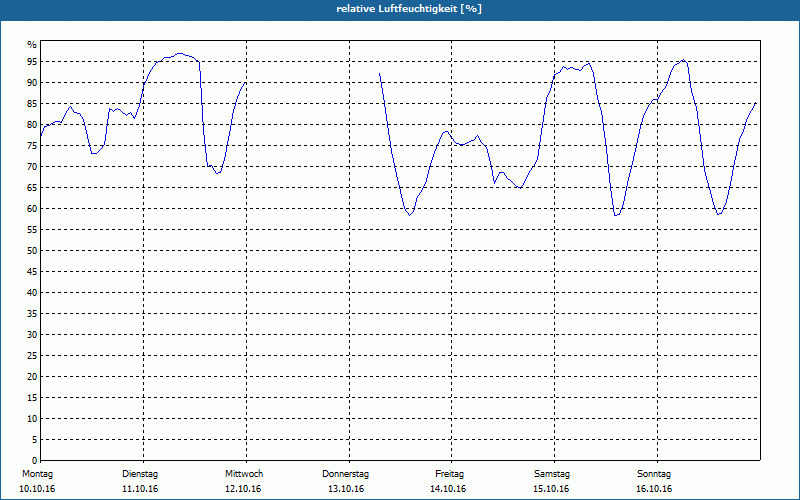Click the y-axis value 95
This screenshot has height=500, width=800.
pyautogui.click(x=32, y=62)
